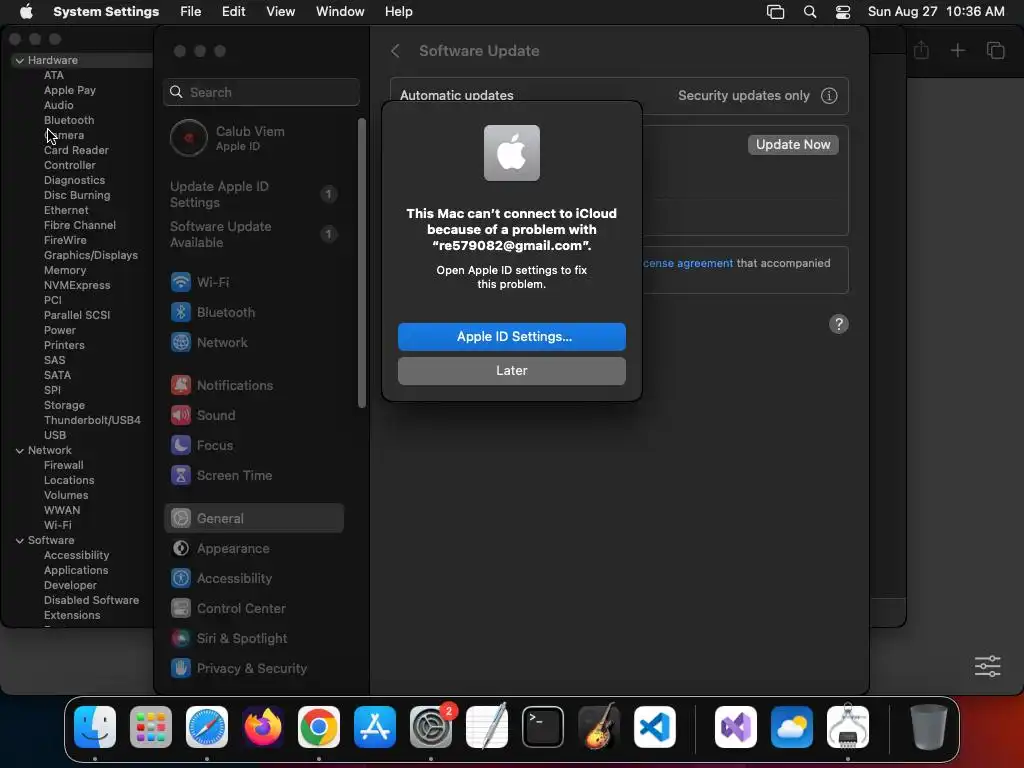Viewport: 1024px width, 768px height.
Task: Click the tab overview icon in background window
Action: 995,50
